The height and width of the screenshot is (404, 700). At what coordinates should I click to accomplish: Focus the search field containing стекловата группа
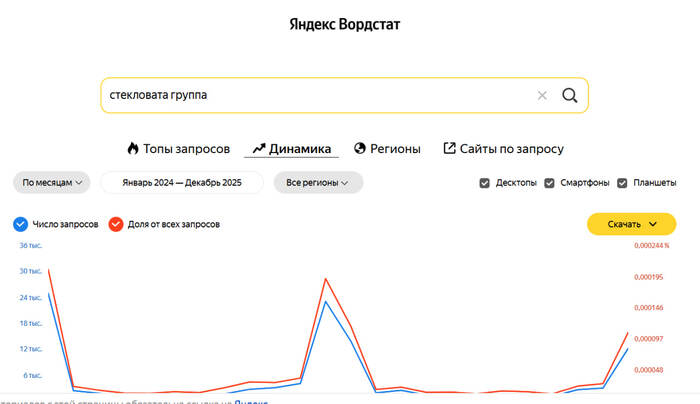point(310,96)
